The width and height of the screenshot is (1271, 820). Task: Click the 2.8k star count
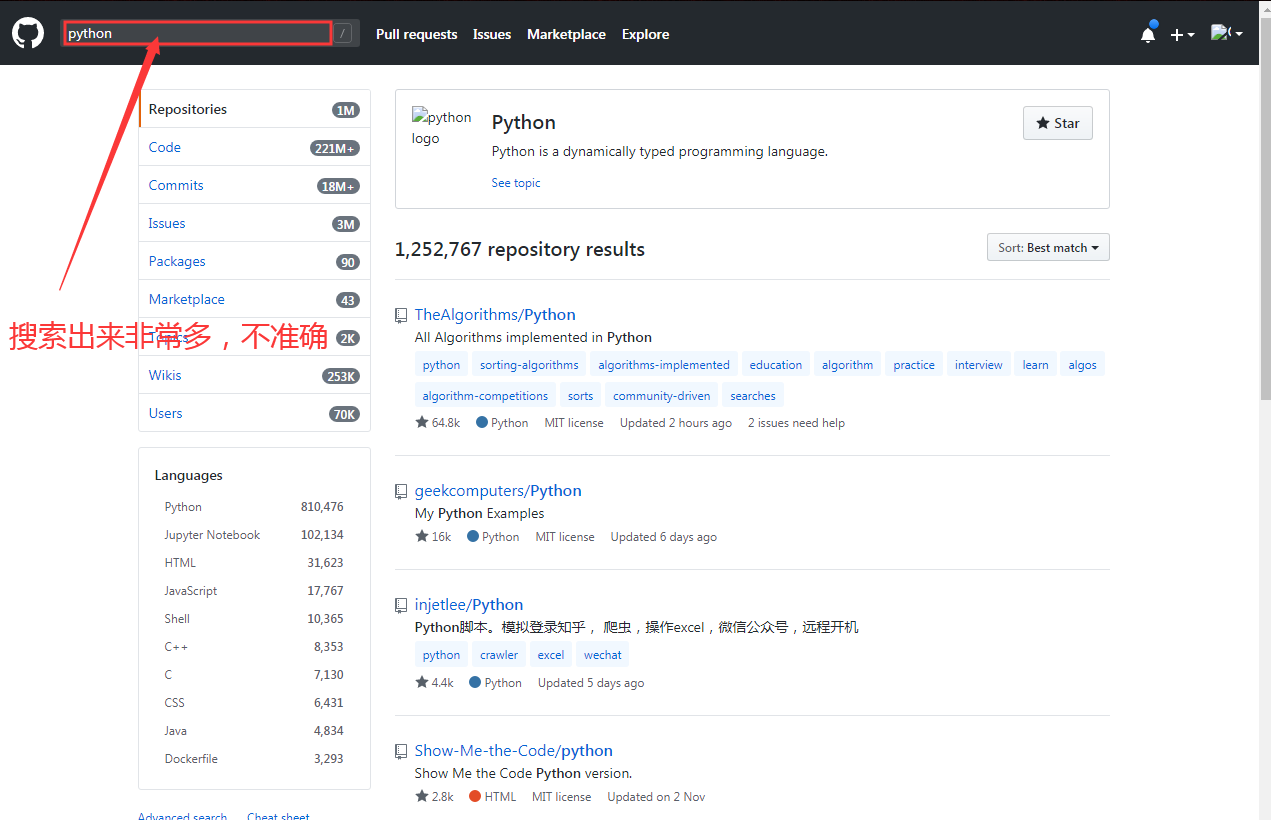click(435, 797)
